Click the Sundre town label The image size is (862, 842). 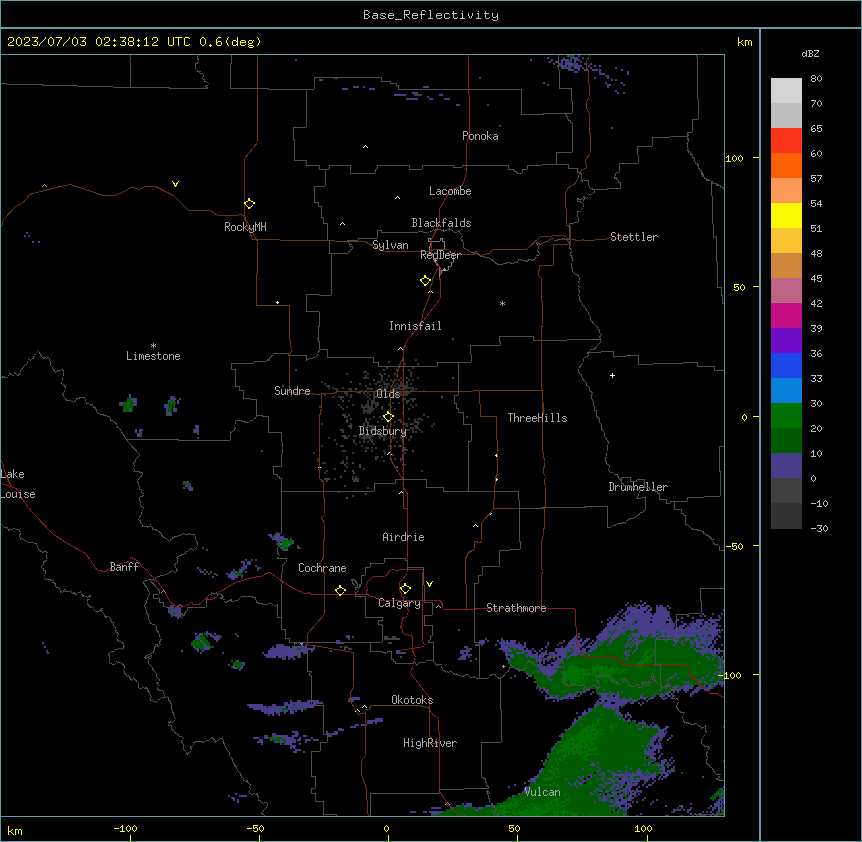(x=292, y=391)
